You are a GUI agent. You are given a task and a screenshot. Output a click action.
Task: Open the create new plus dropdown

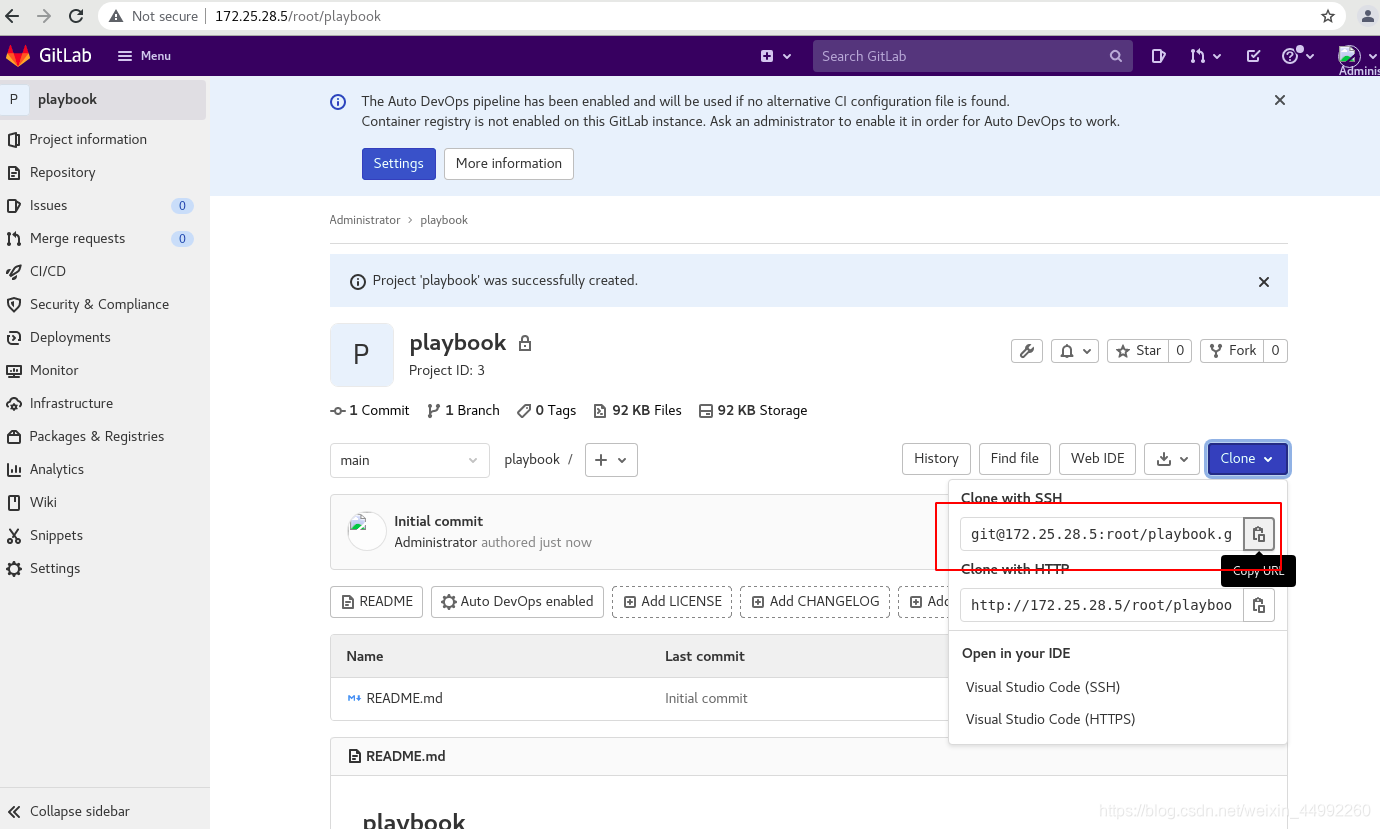pyautogui.click(x=776, y=56)
